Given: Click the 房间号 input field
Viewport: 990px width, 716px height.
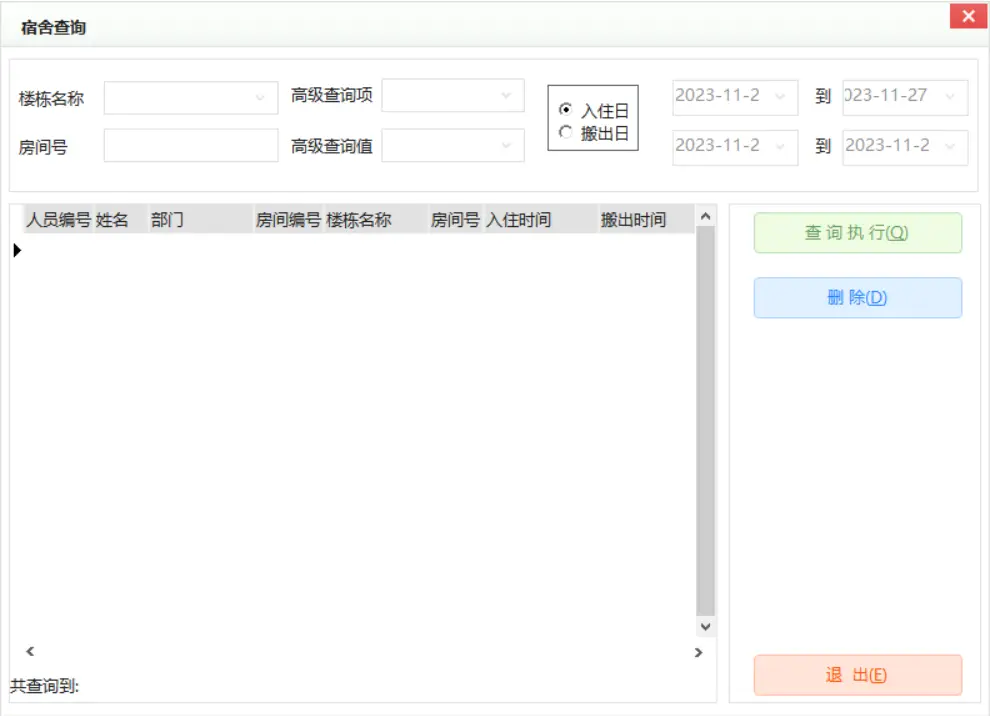Looking at the screenshot, I should [190, 146].
